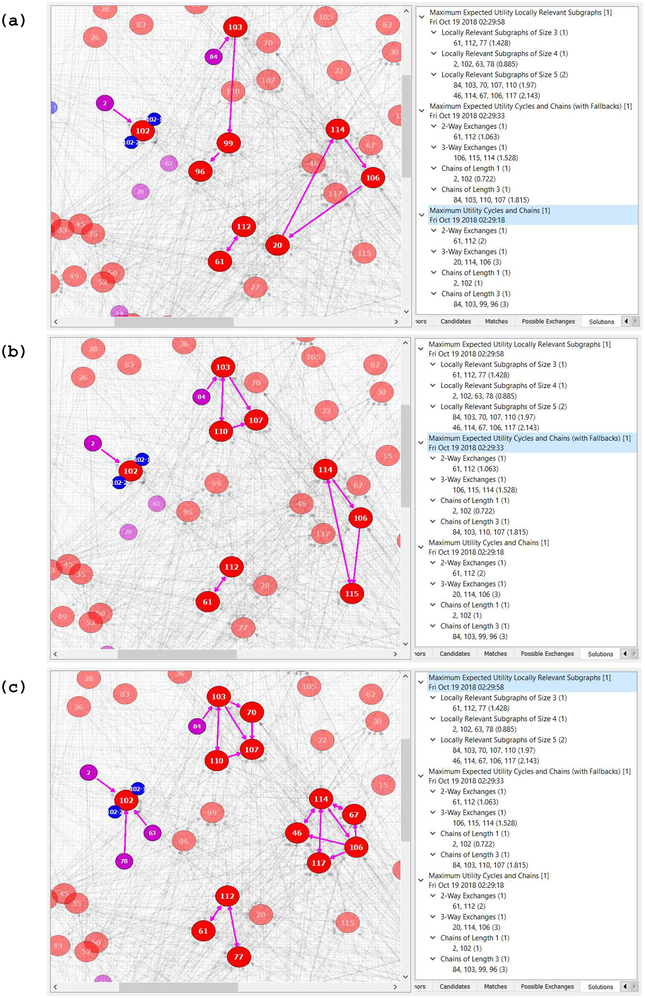Select node 103 in panel (b) graph
The height and width of the screenshot is (998, 645).
coord(223,367)
